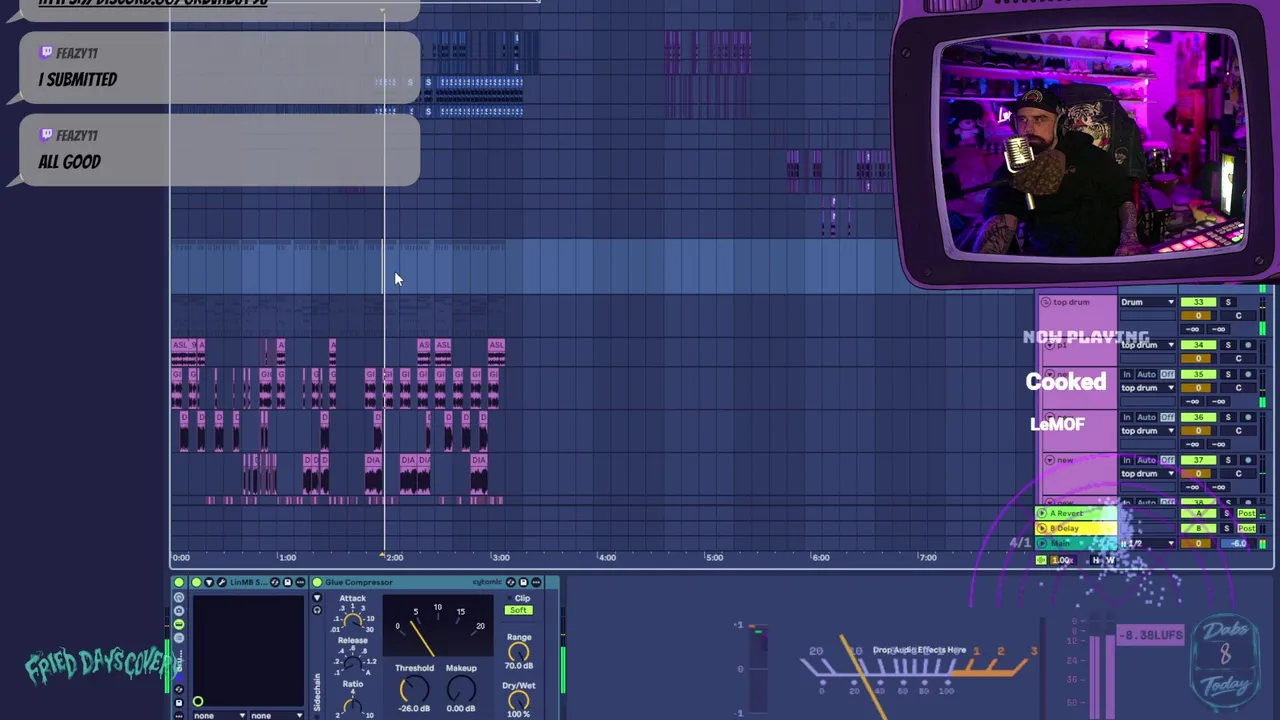This screenshot has width=1280, height=720.
Task: Toggle the rack activator in the device chain
Action: coord(179,582)
